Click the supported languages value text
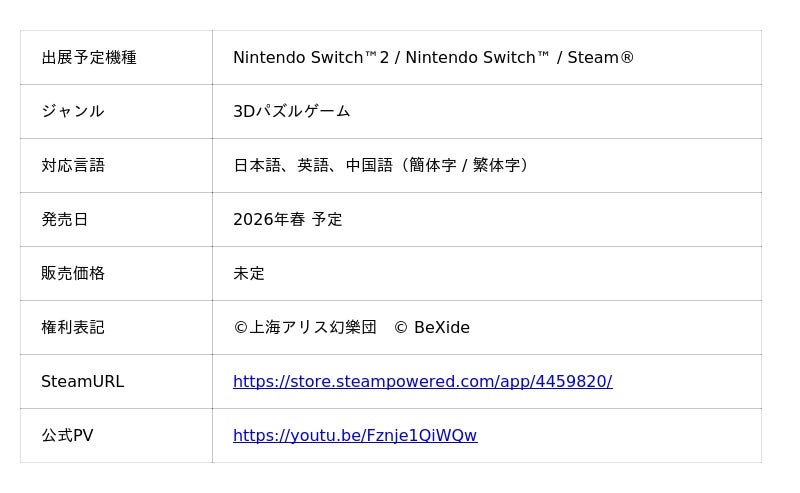 [381, 166]
